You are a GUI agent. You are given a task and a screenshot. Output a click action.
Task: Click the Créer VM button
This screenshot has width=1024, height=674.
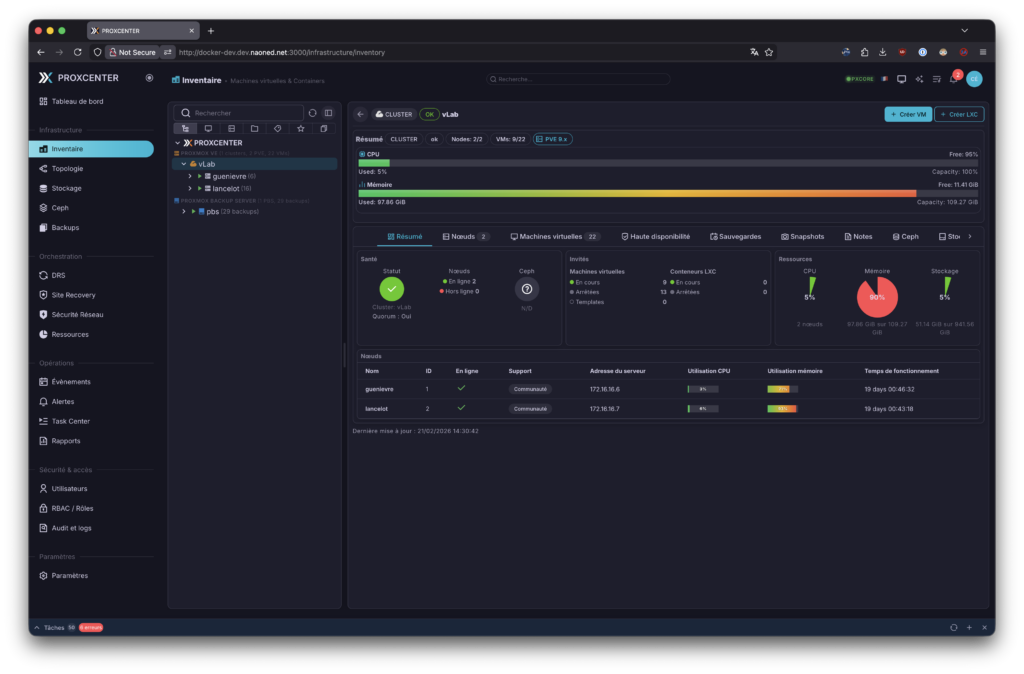907,114
